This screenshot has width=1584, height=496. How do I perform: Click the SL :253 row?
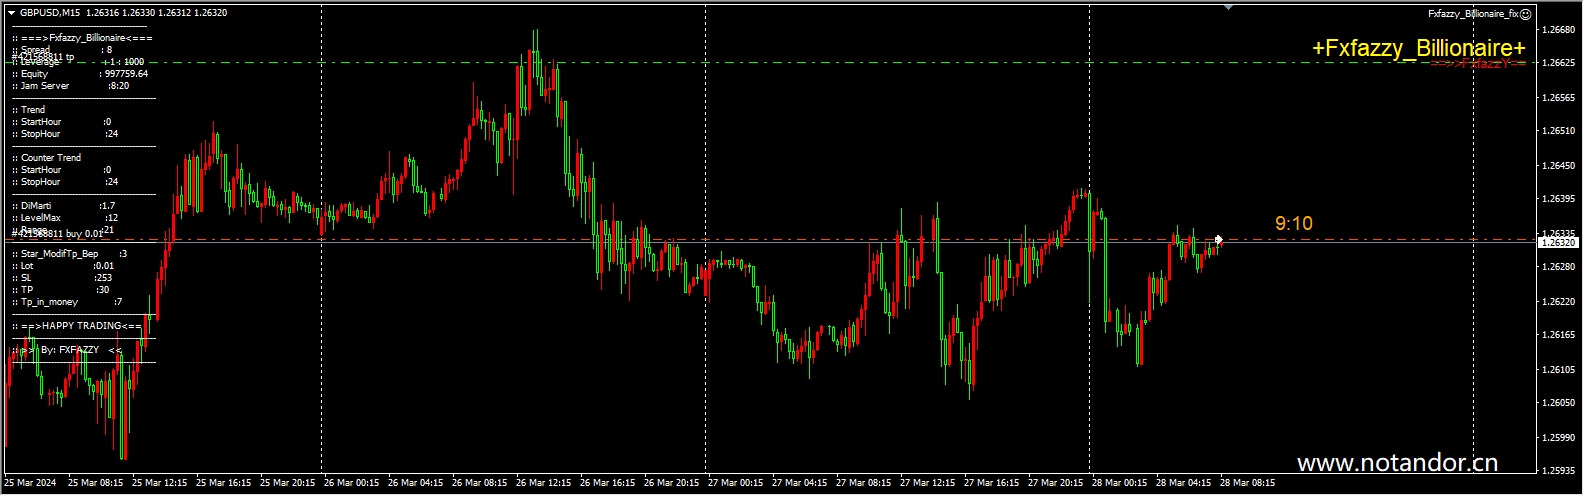(x=62, y=278)
